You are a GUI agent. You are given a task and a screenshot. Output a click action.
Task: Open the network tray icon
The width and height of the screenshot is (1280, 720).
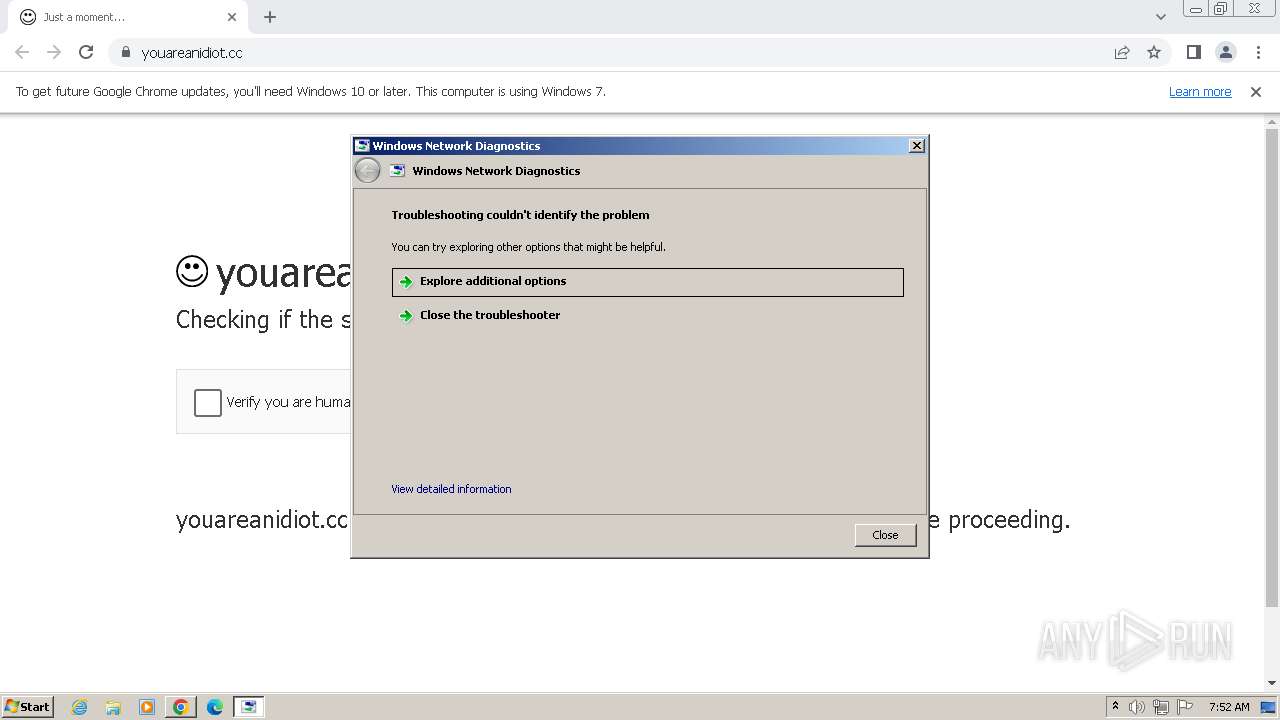coord(1161,707)
